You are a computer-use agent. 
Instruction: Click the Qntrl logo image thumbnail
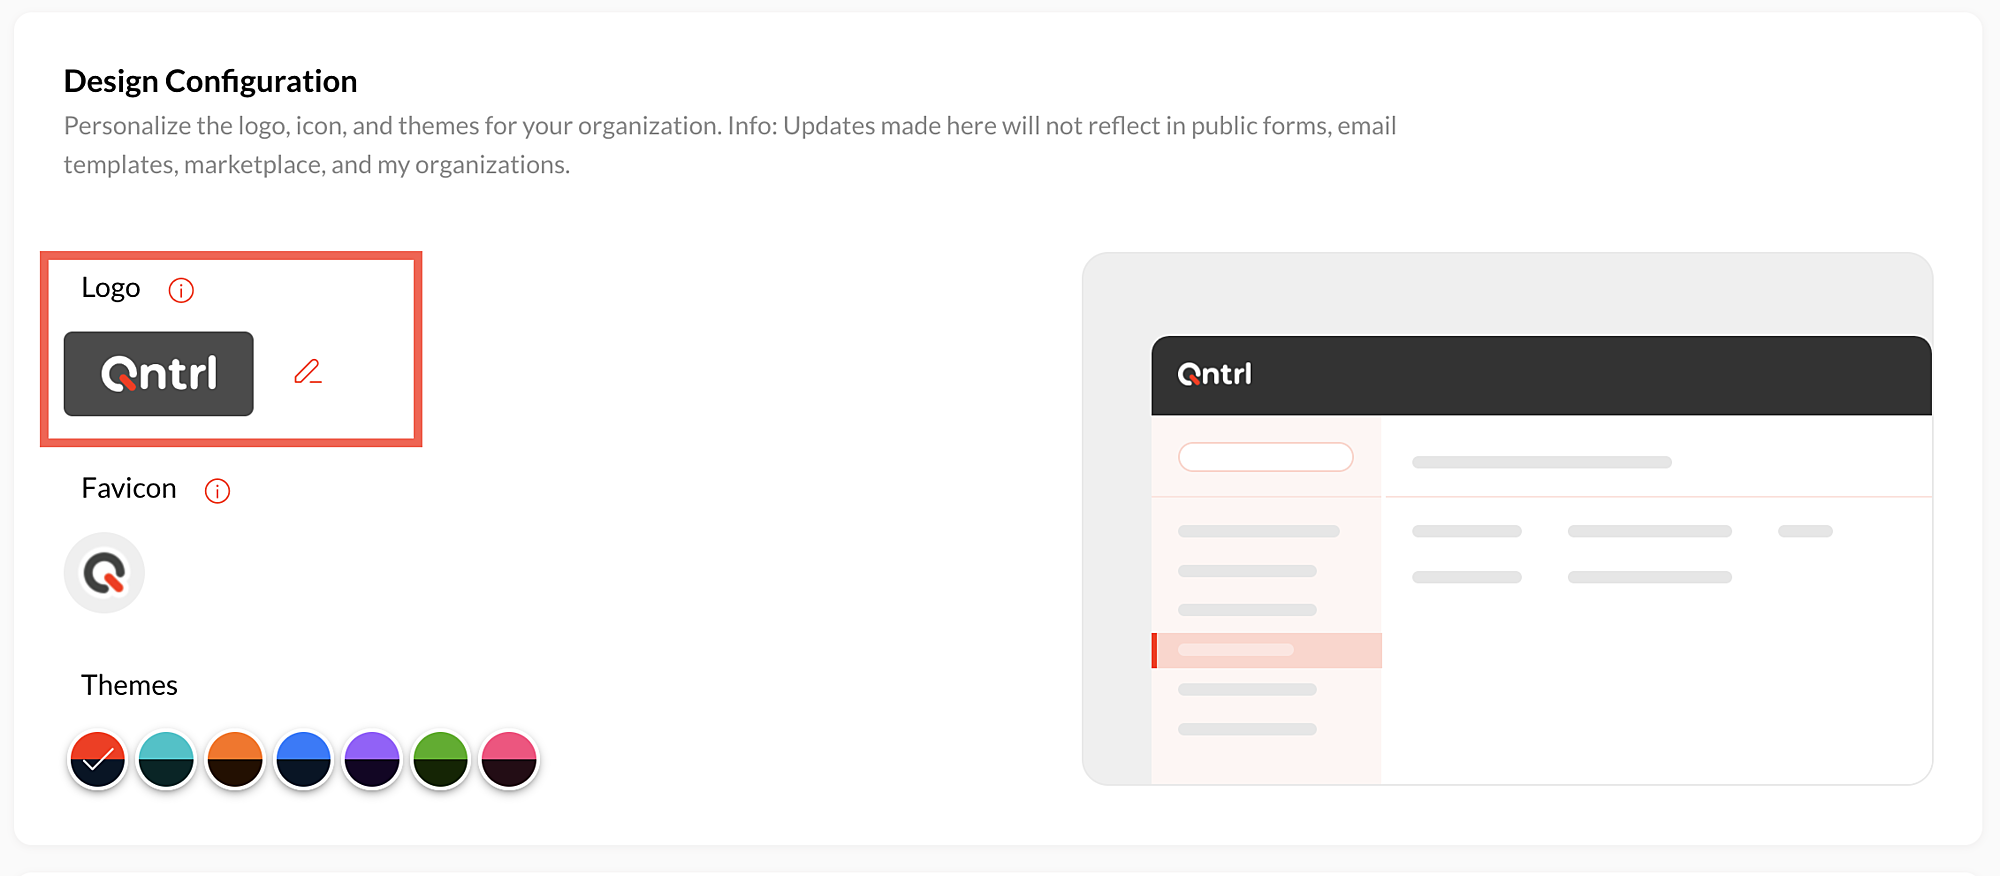[158, 374]
